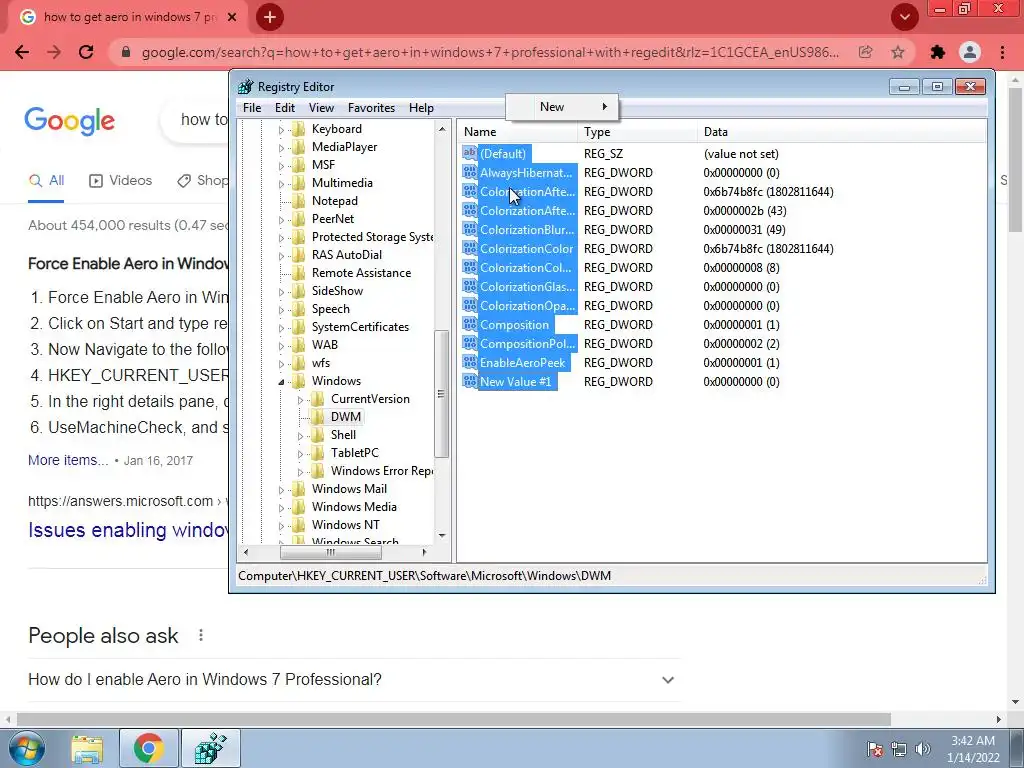The height and width of the screenshot is (768, 1024).
Task: Switch to the All search tab
Action: pyautogui.click(x=46, y=180)
